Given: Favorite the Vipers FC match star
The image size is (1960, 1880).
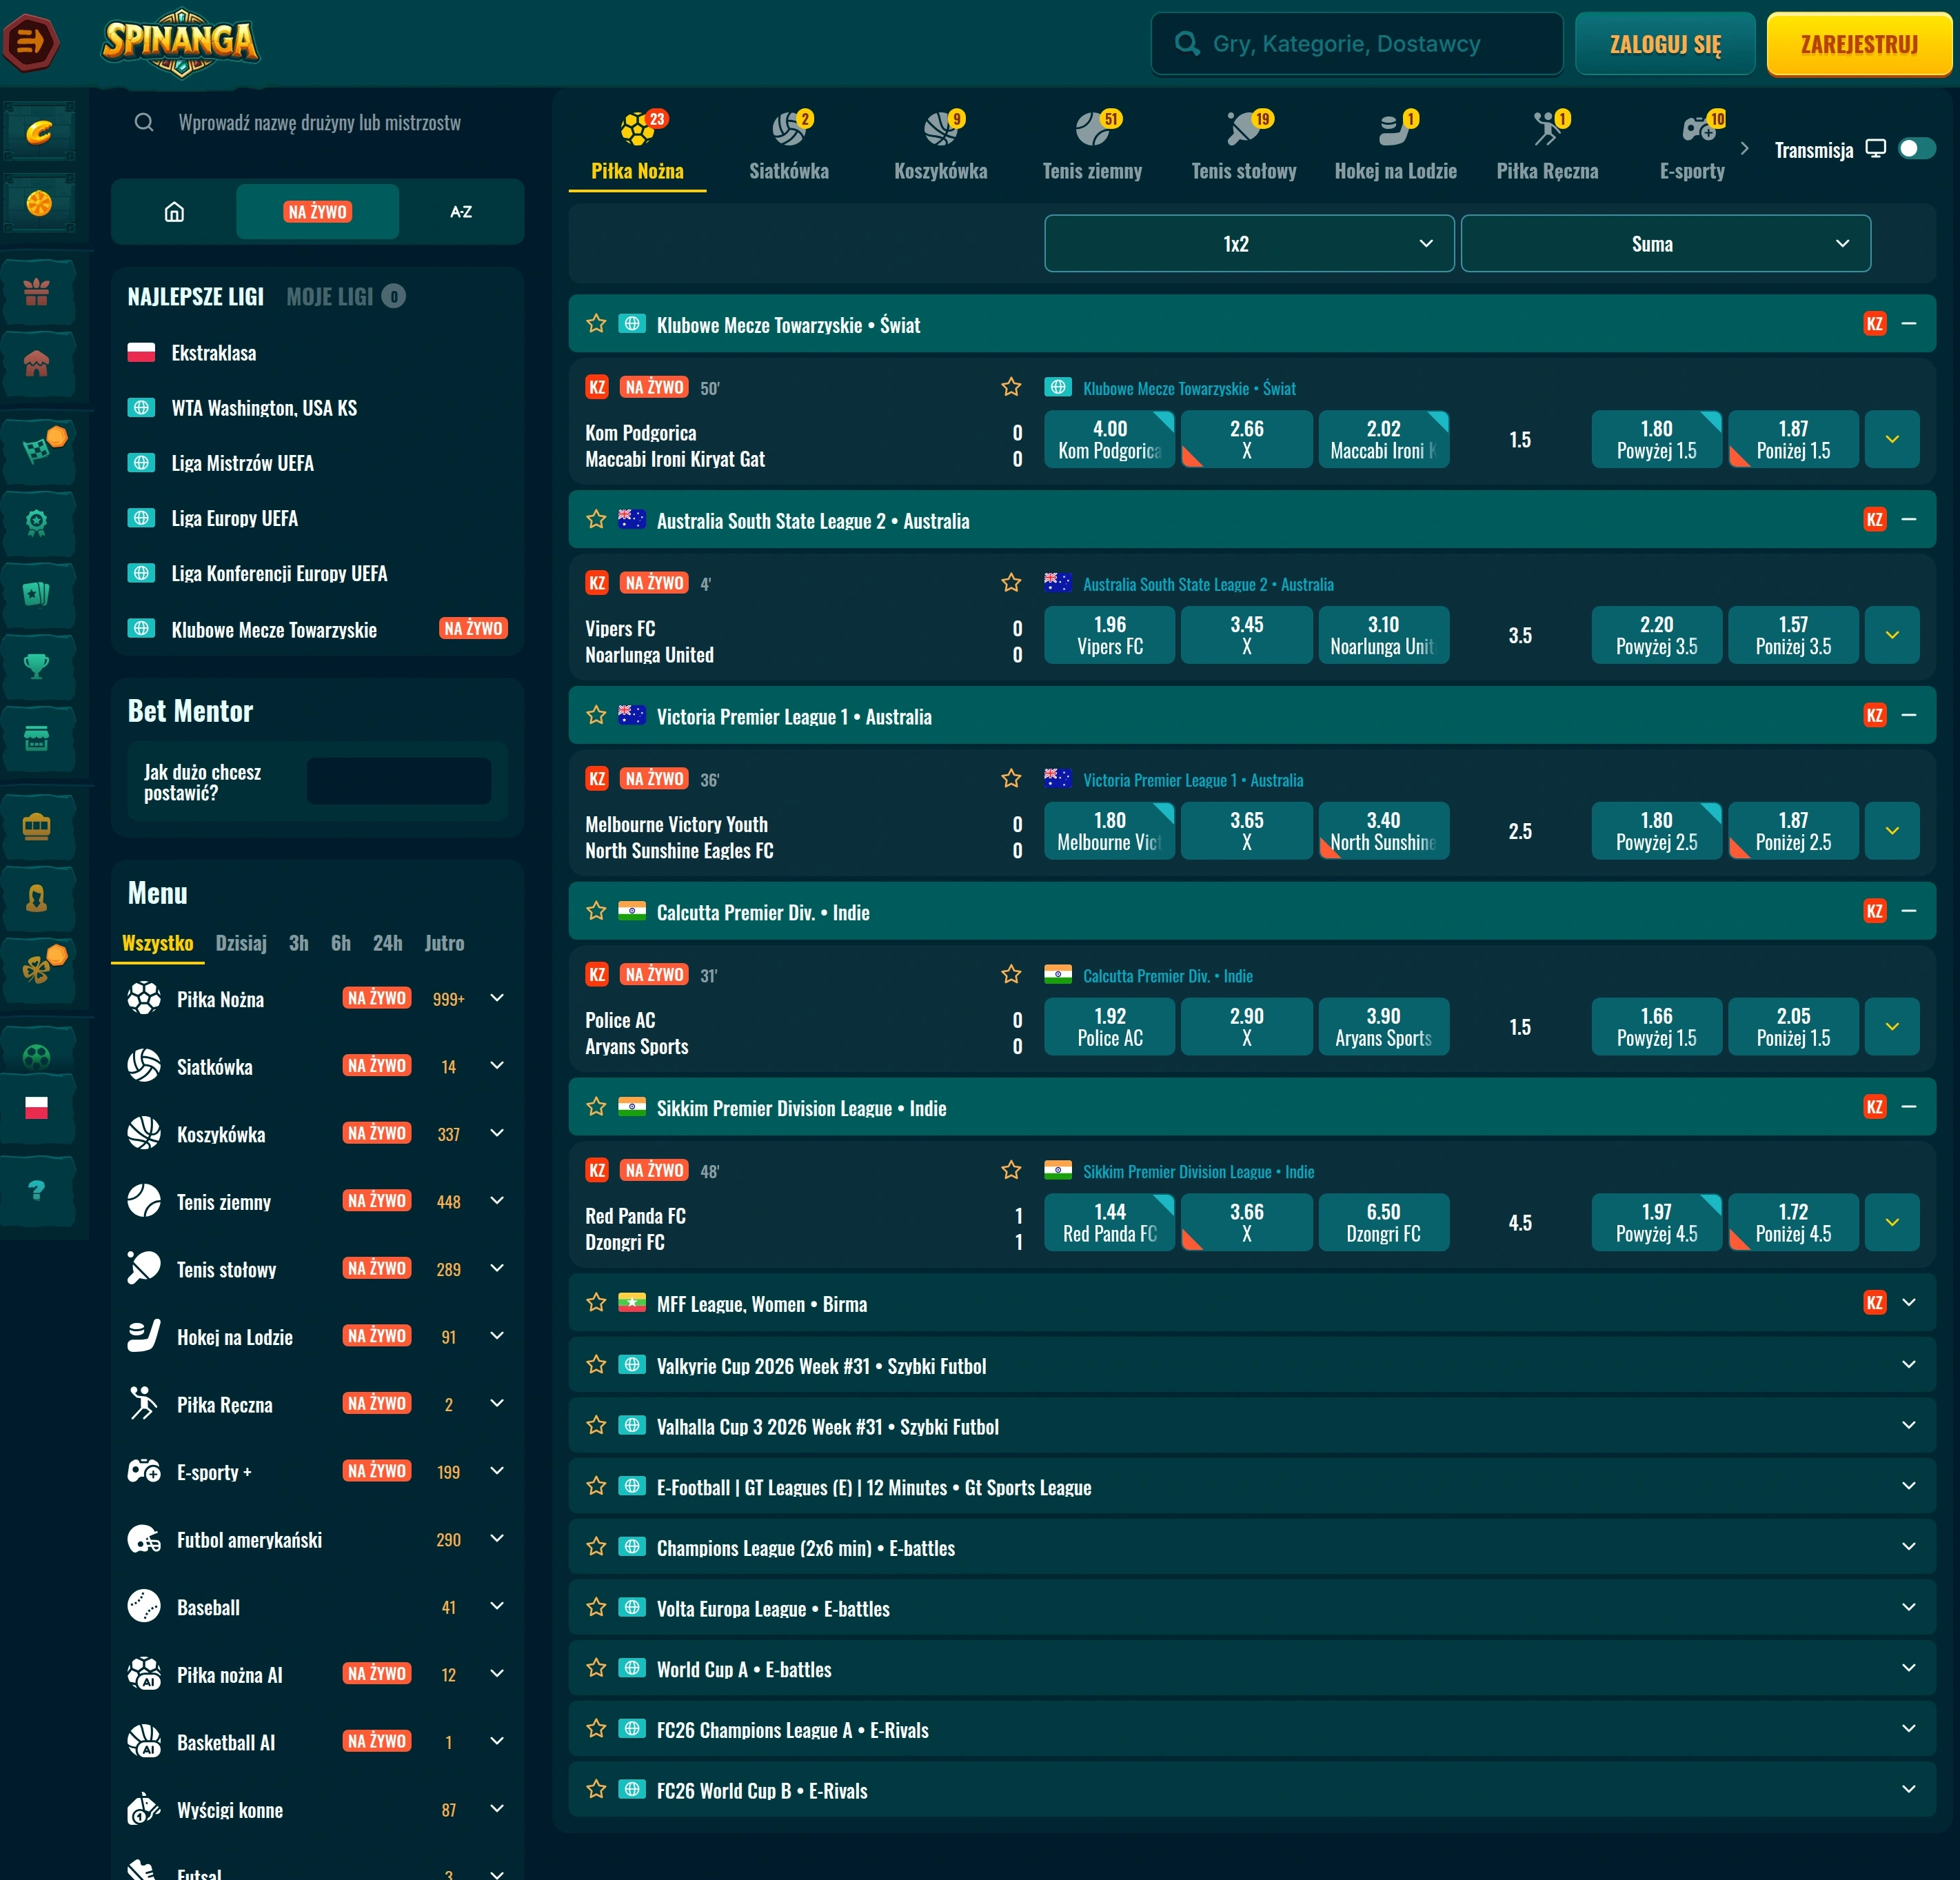Looking at the screenshot, I should pos(1011,583).
